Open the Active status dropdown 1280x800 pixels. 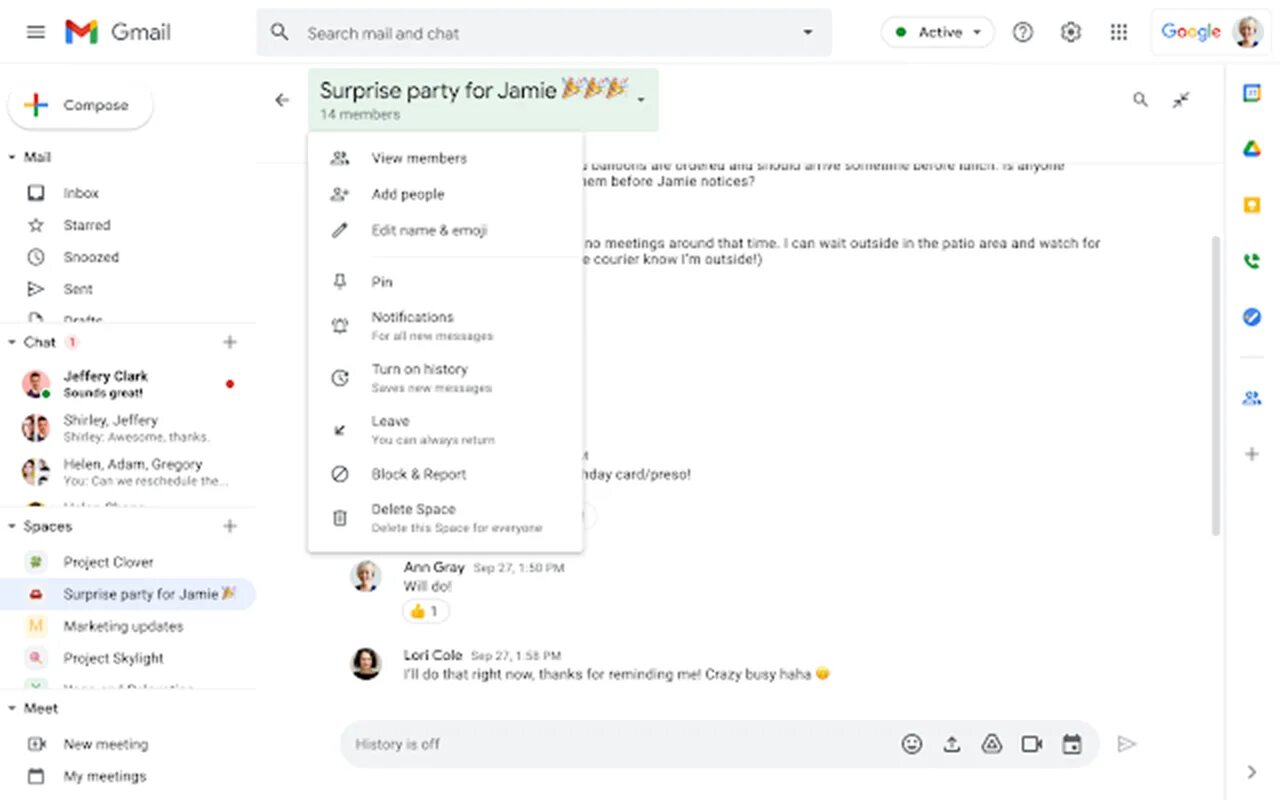click(937, 31)
